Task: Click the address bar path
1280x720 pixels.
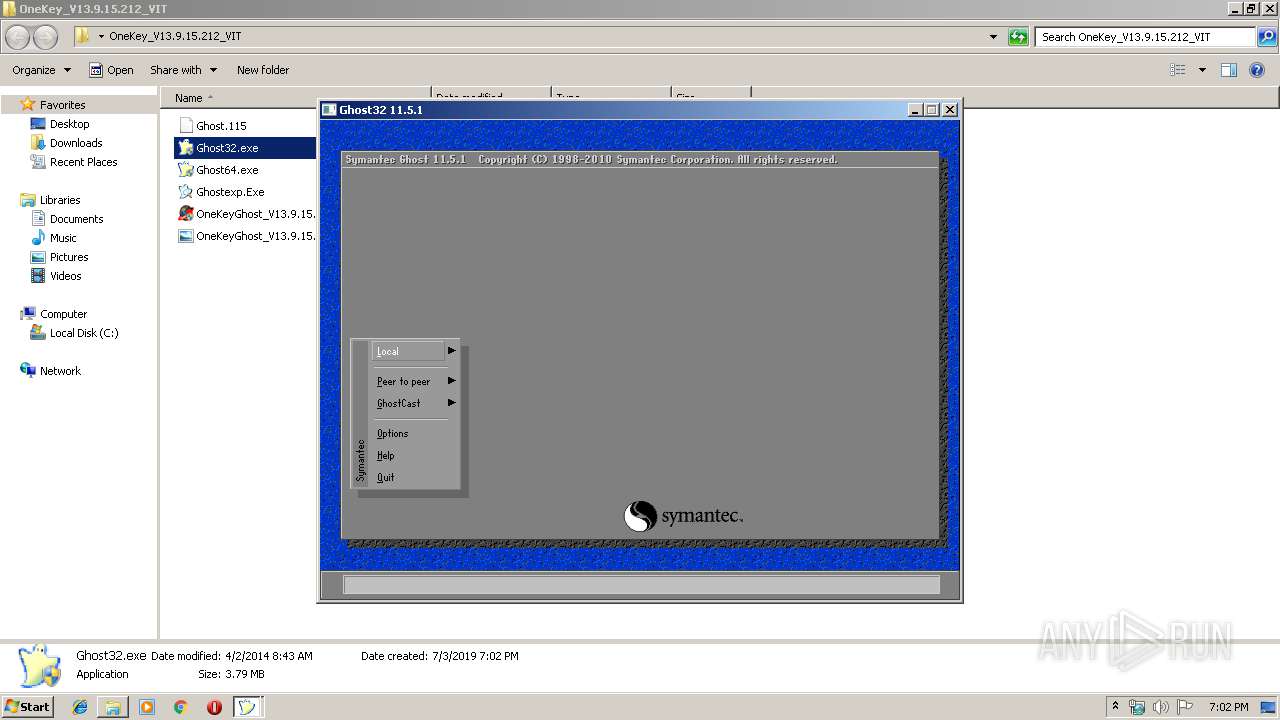Action: tap(175, 37)
